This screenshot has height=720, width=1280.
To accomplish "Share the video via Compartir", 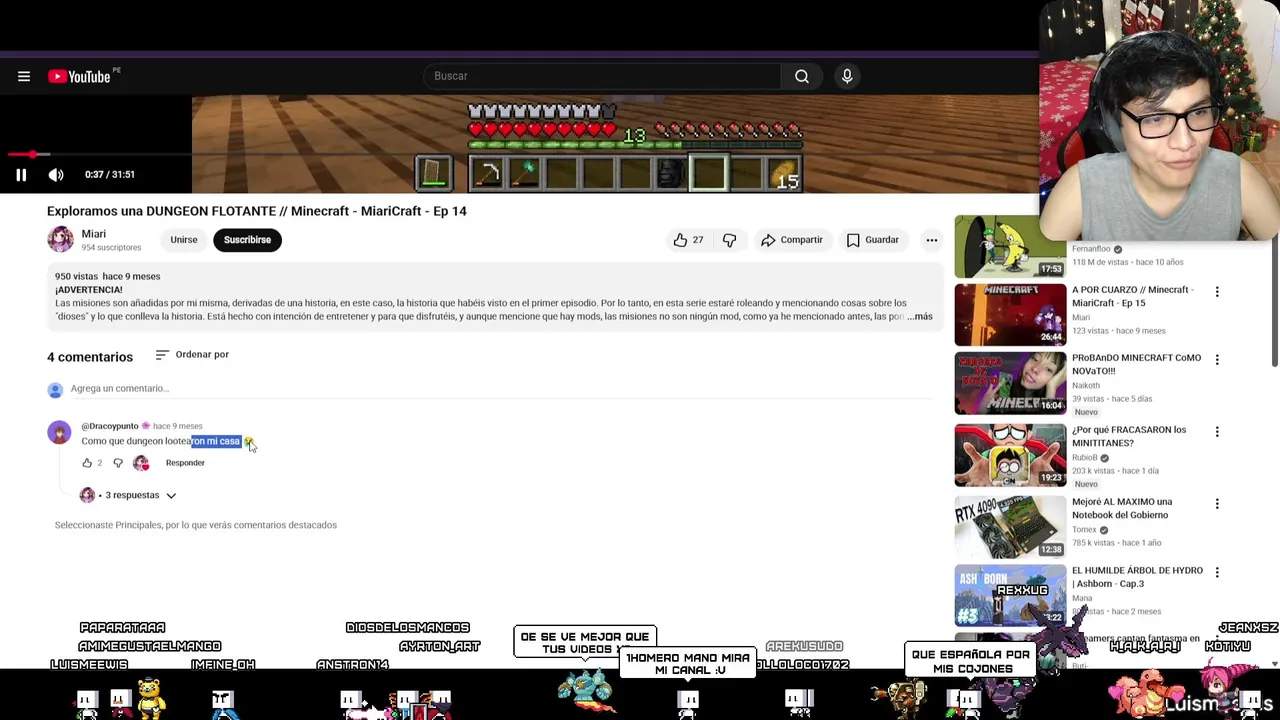I will 791,240.
